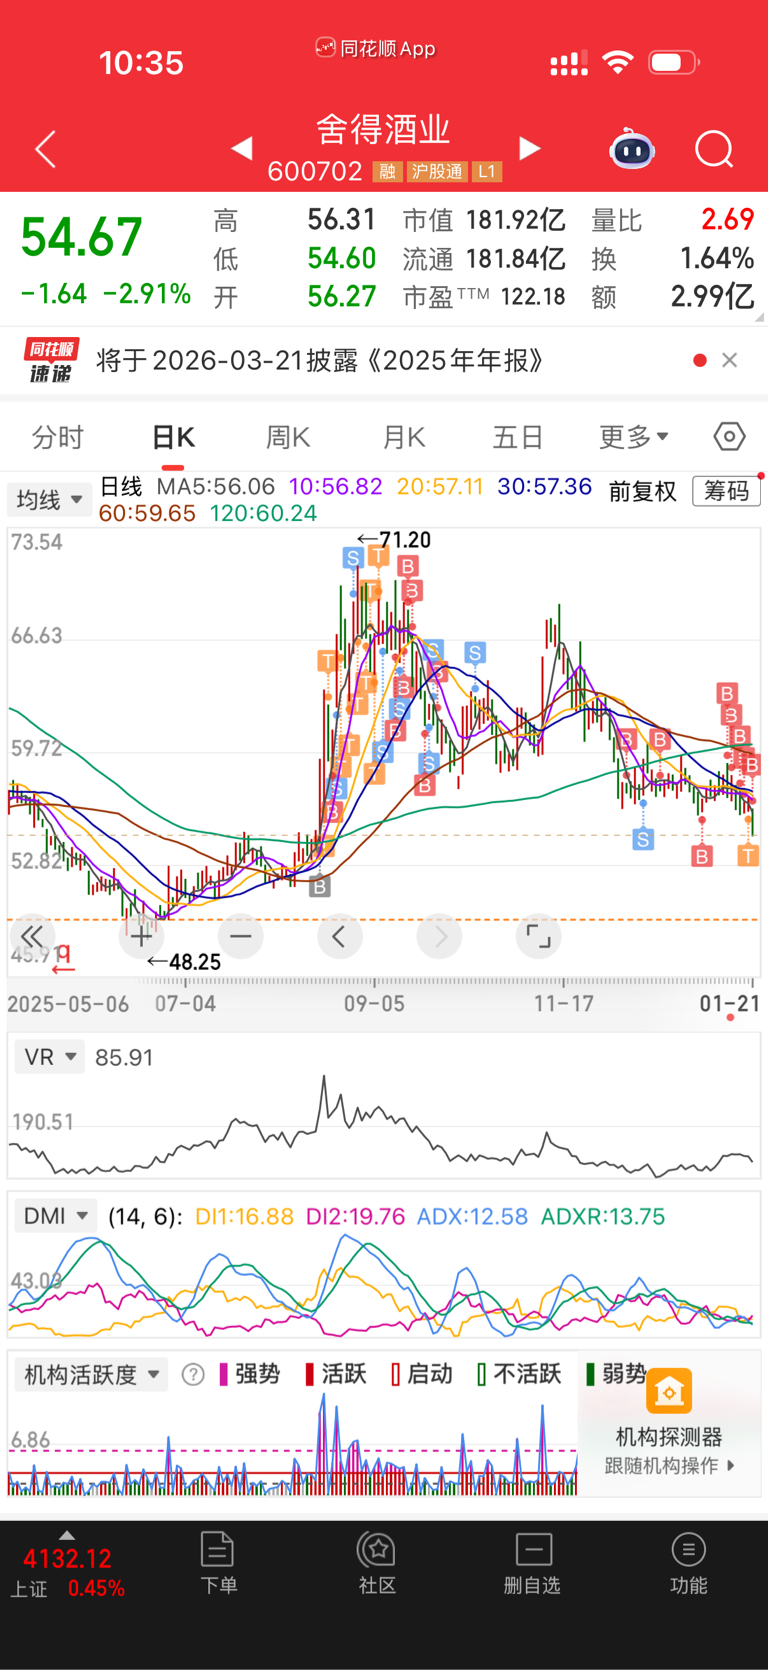Open the VR indicator dropdown

pos(49,1057)
